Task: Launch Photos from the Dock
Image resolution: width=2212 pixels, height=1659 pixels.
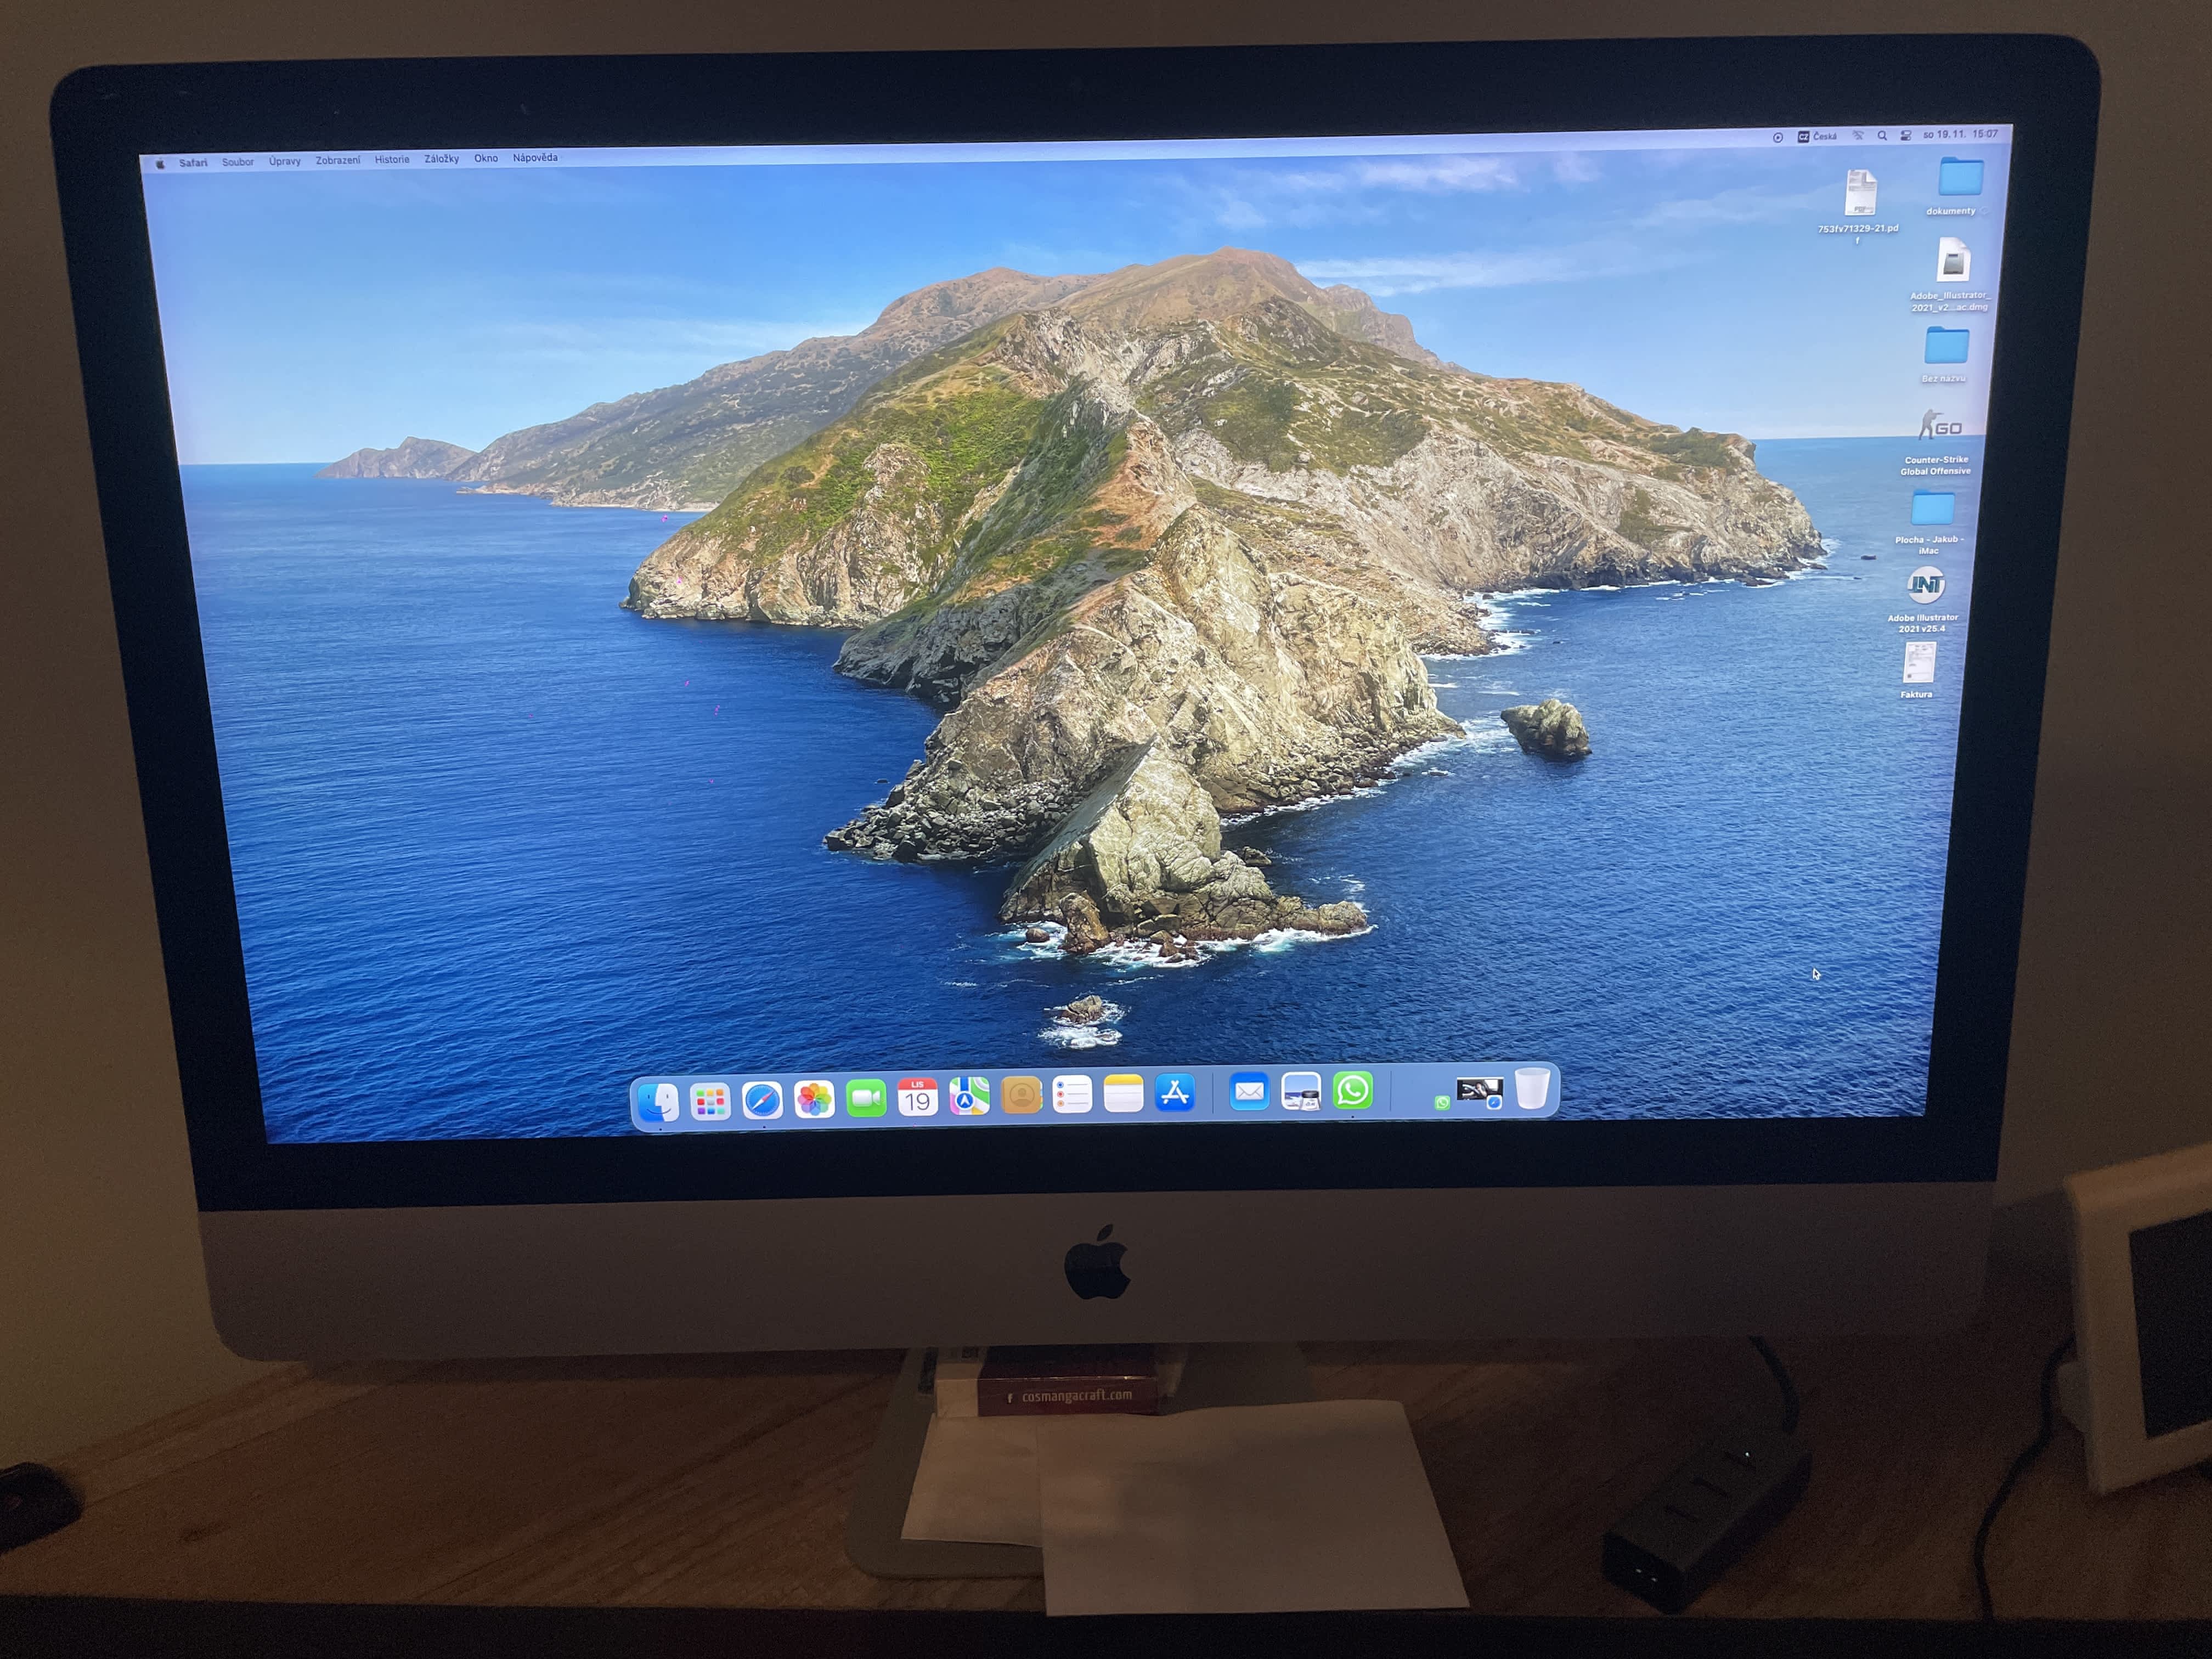Action: [x=814, y=1100]
